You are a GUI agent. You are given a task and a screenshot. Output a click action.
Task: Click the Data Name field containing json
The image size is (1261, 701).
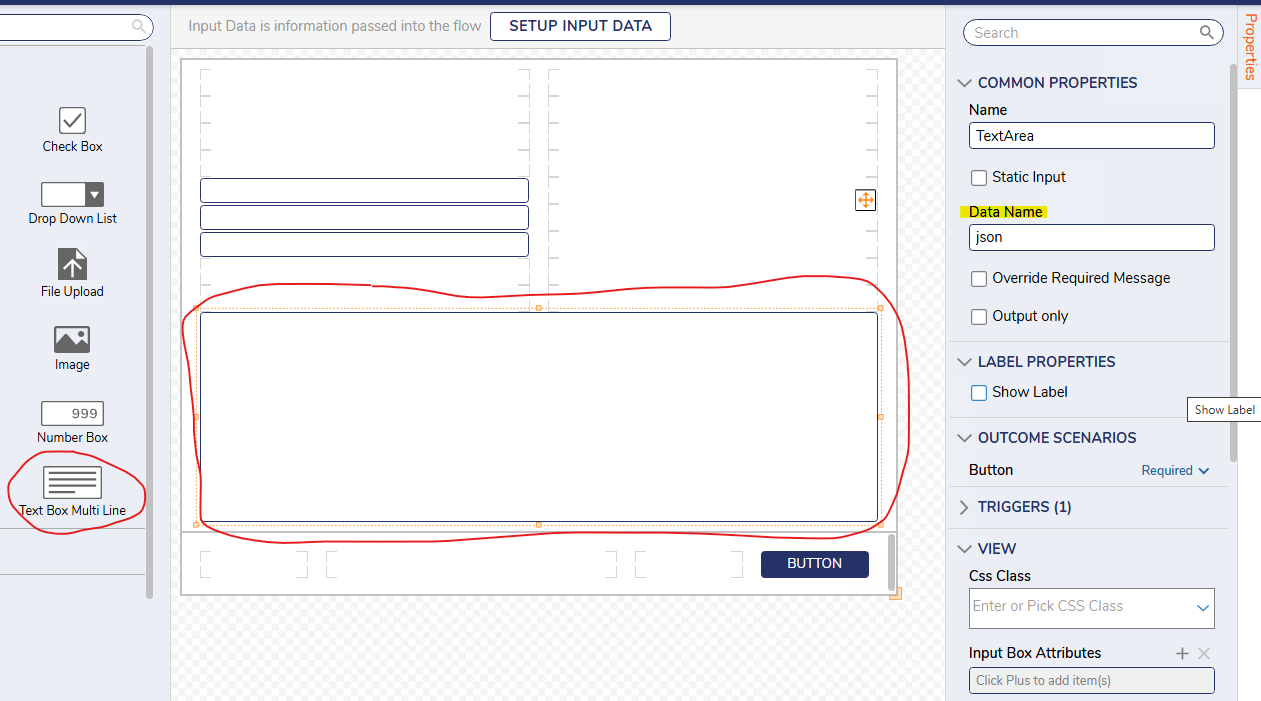click(1091, 237)
